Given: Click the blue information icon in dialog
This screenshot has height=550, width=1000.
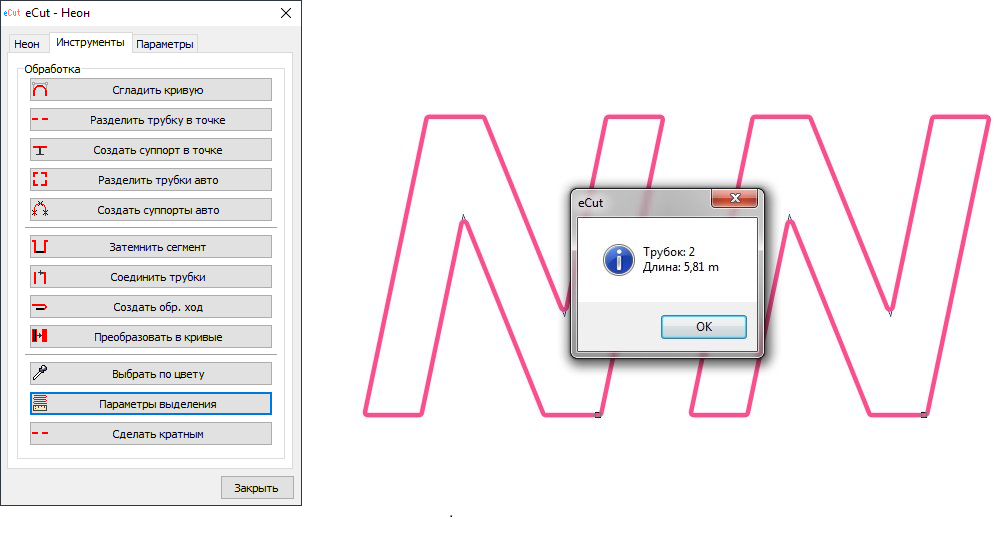Looking at the screenshot, I should [618, 259].
